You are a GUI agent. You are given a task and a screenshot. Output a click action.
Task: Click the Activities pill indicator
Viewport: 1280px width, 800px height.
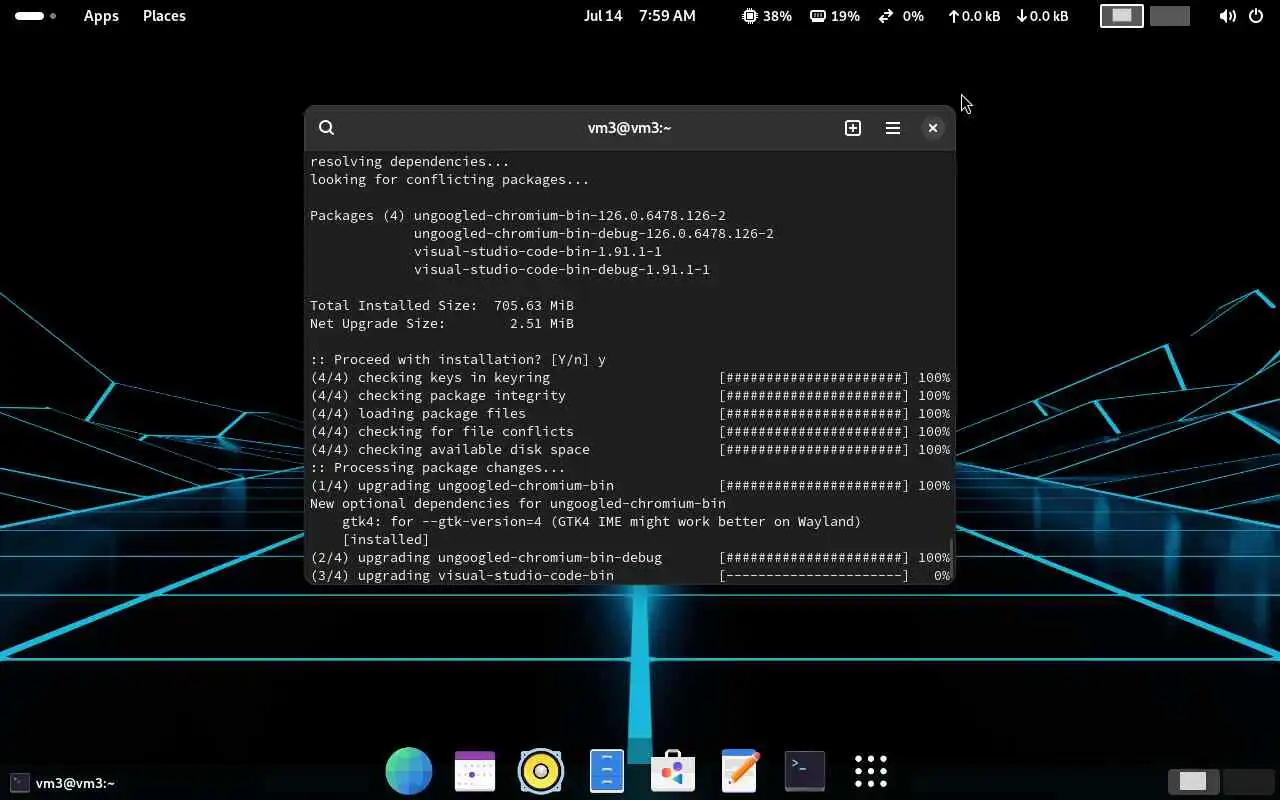tap(35, 16)
